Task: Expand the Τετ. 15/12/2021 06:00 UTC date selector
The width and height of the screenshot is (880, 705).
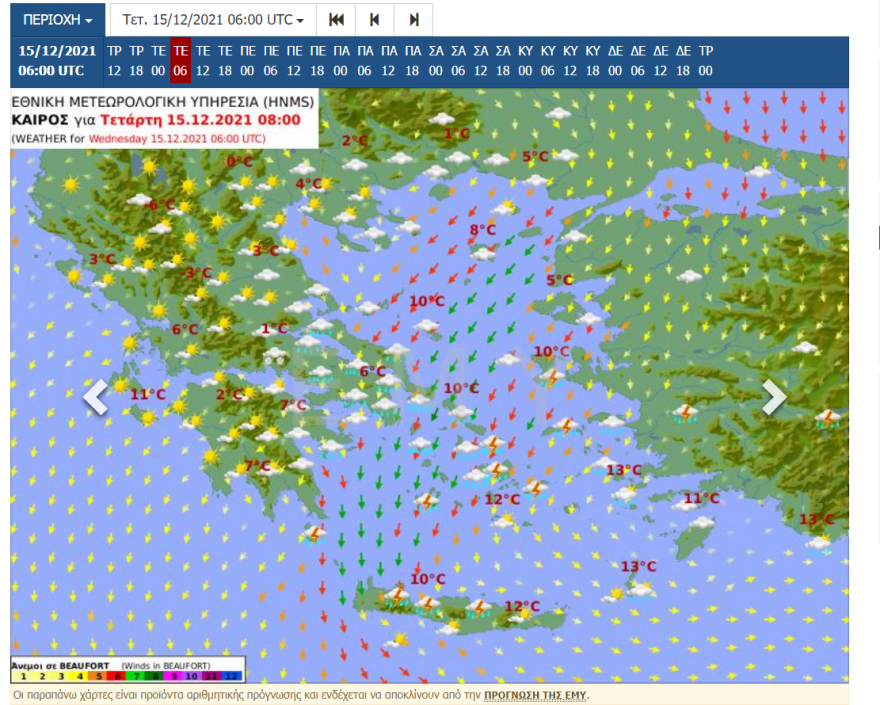Action: [213, 20]
